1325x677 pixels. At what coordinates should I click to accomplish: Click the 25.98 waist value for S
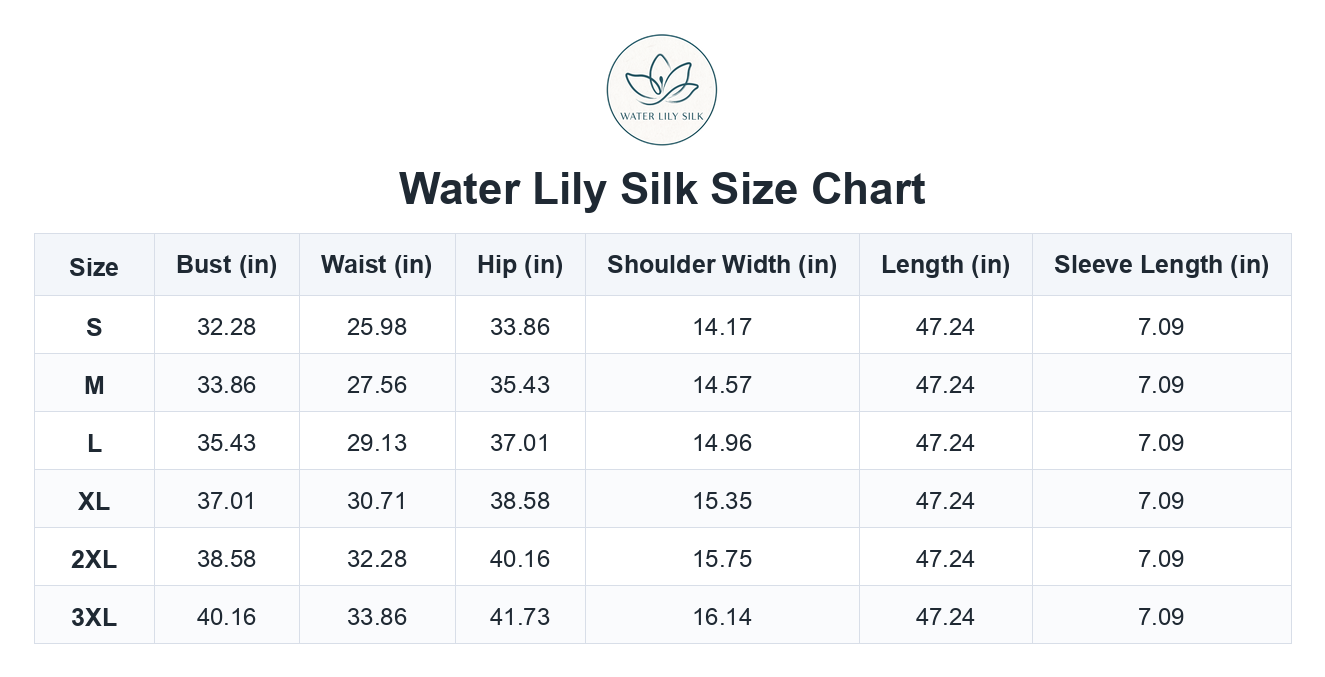377,327
